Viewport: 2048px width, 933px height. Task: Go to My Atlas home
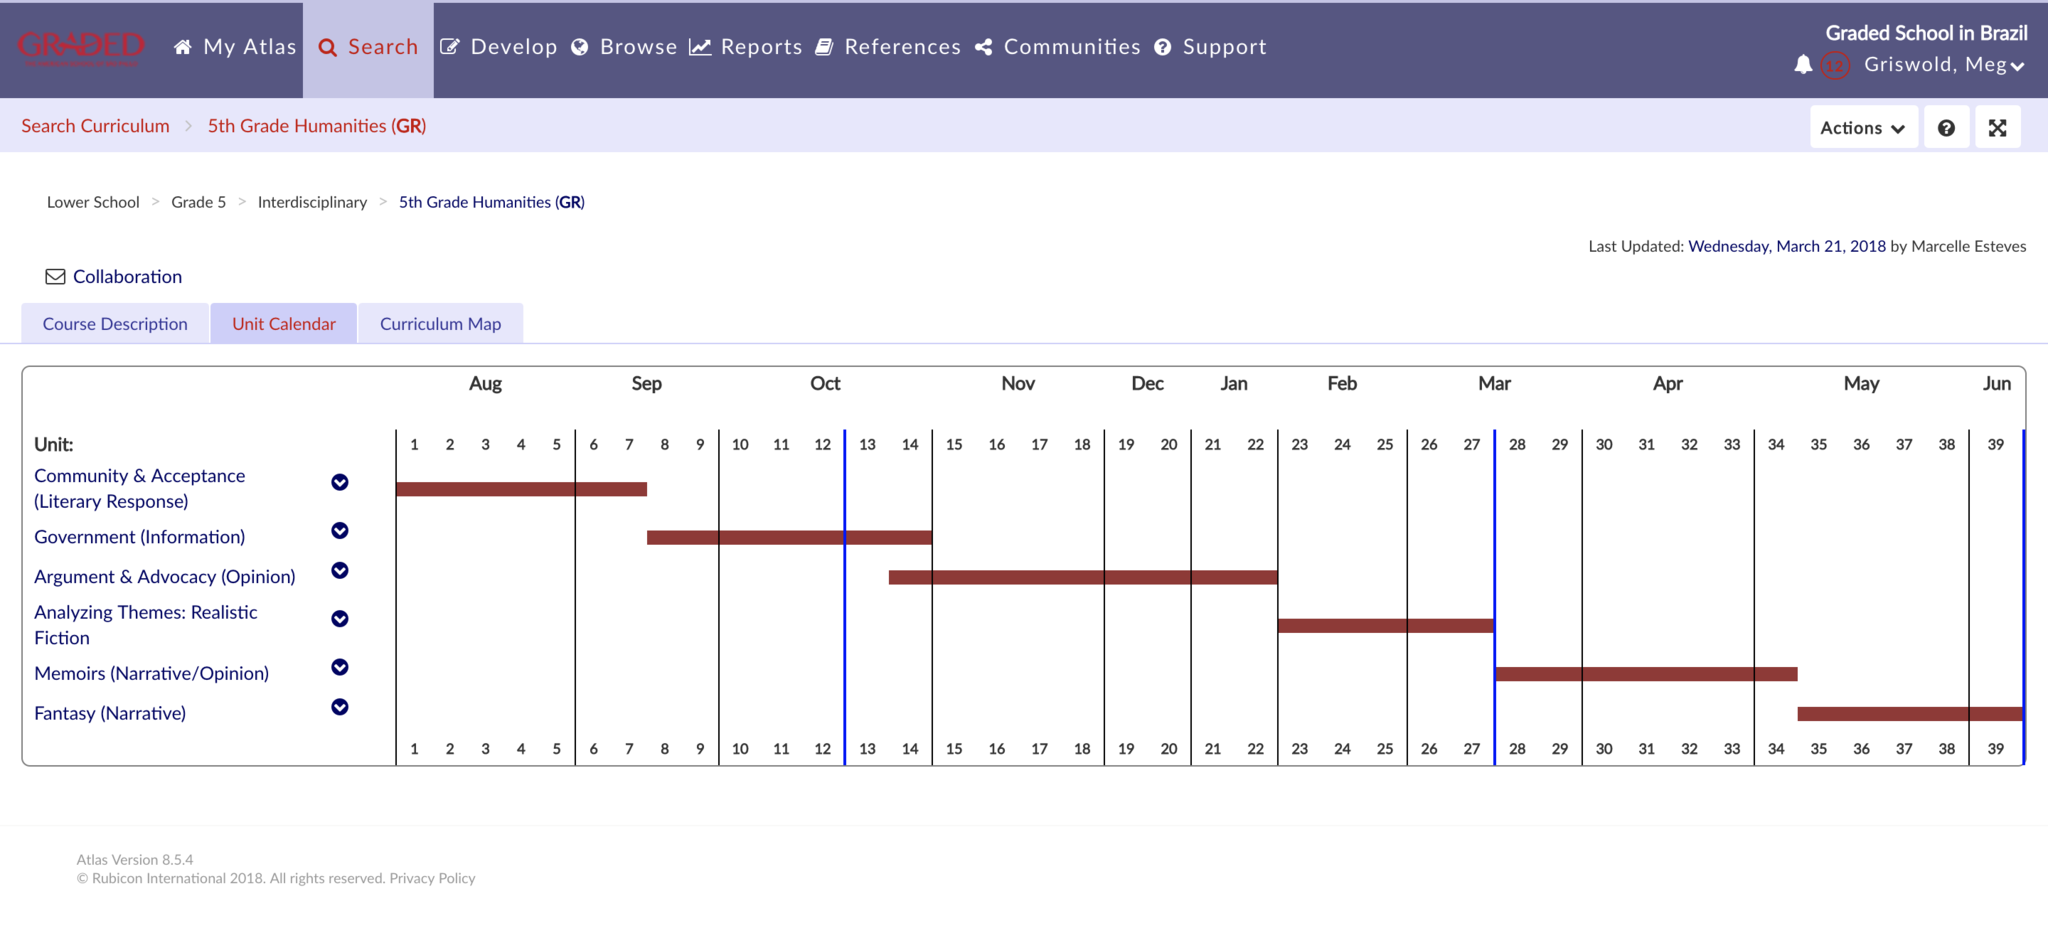click(236, 47)
